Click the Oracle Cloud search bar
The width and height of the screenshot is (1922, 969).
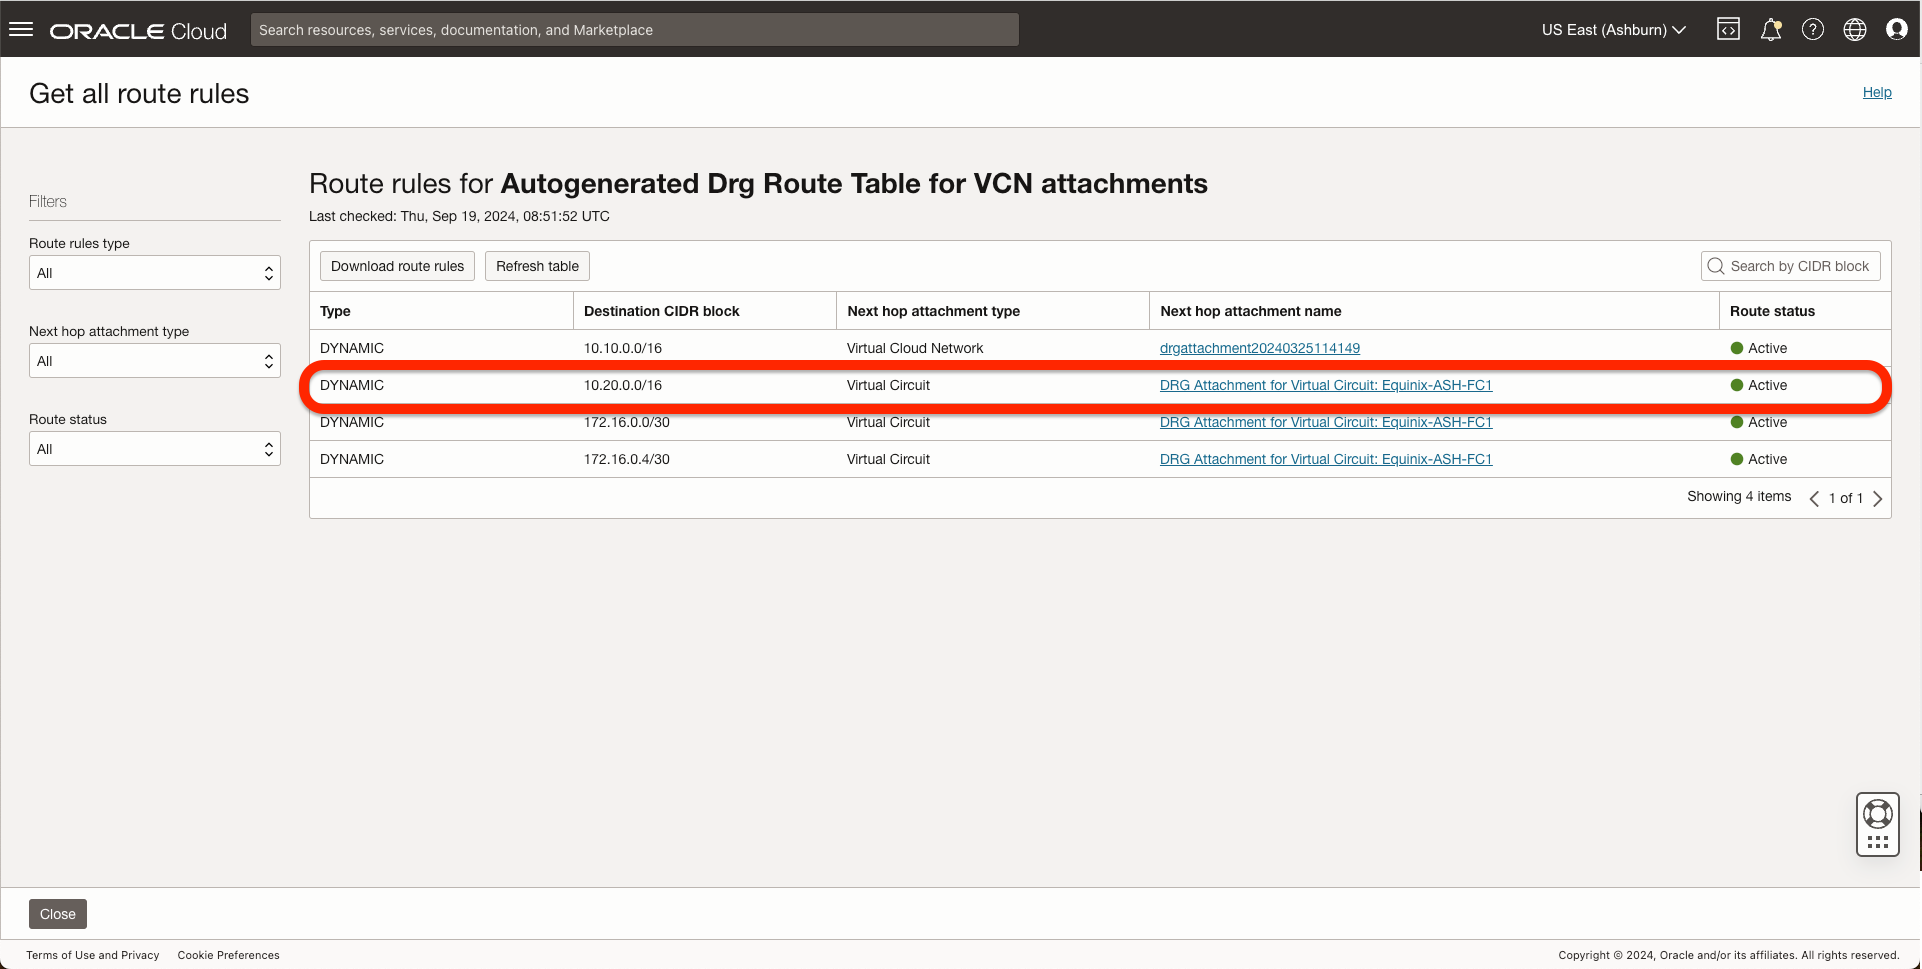tap(634, 30)
